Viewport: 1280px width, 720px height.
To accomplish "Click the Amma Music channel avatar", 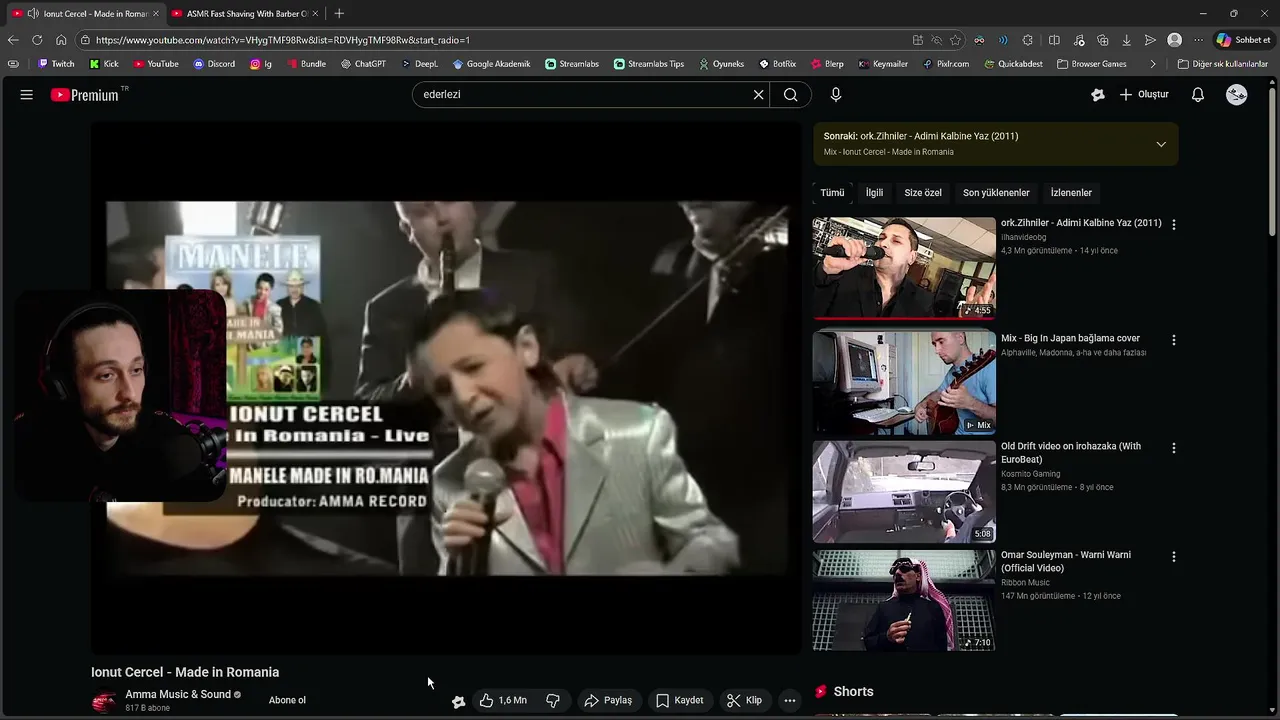I will (104, 701).
